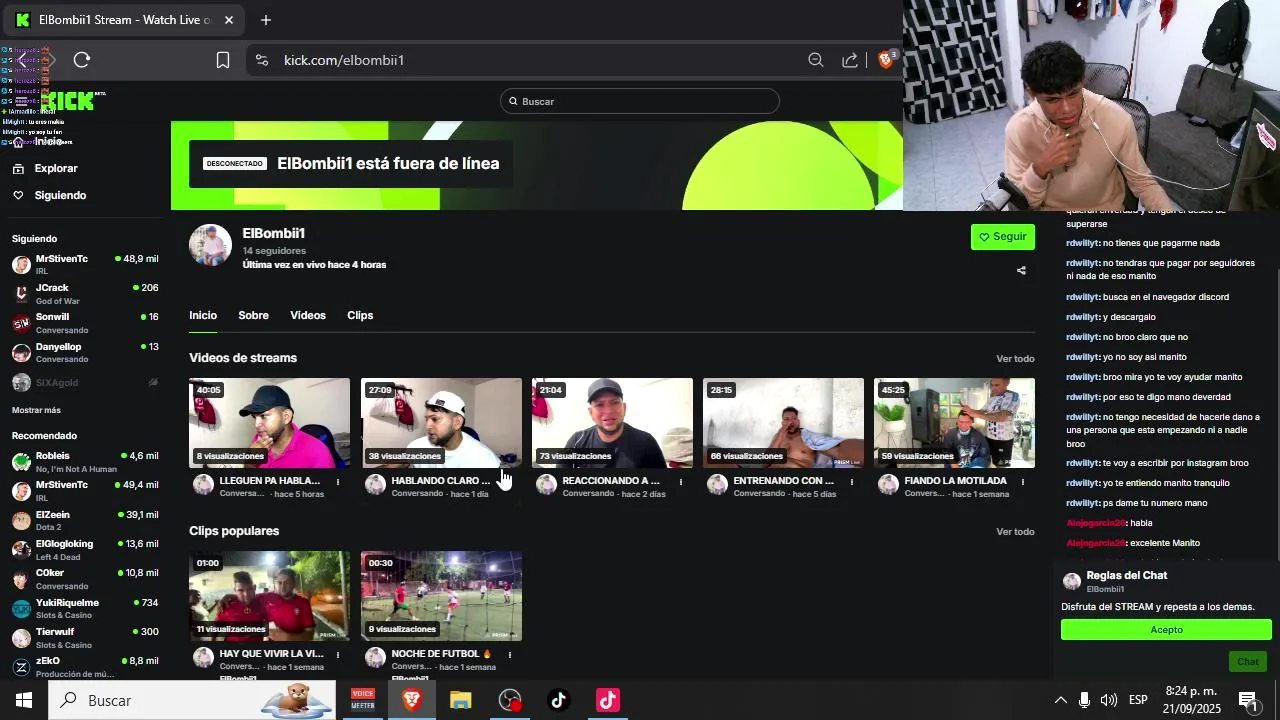Open JCrack God of War channel

tap(85, 294)
